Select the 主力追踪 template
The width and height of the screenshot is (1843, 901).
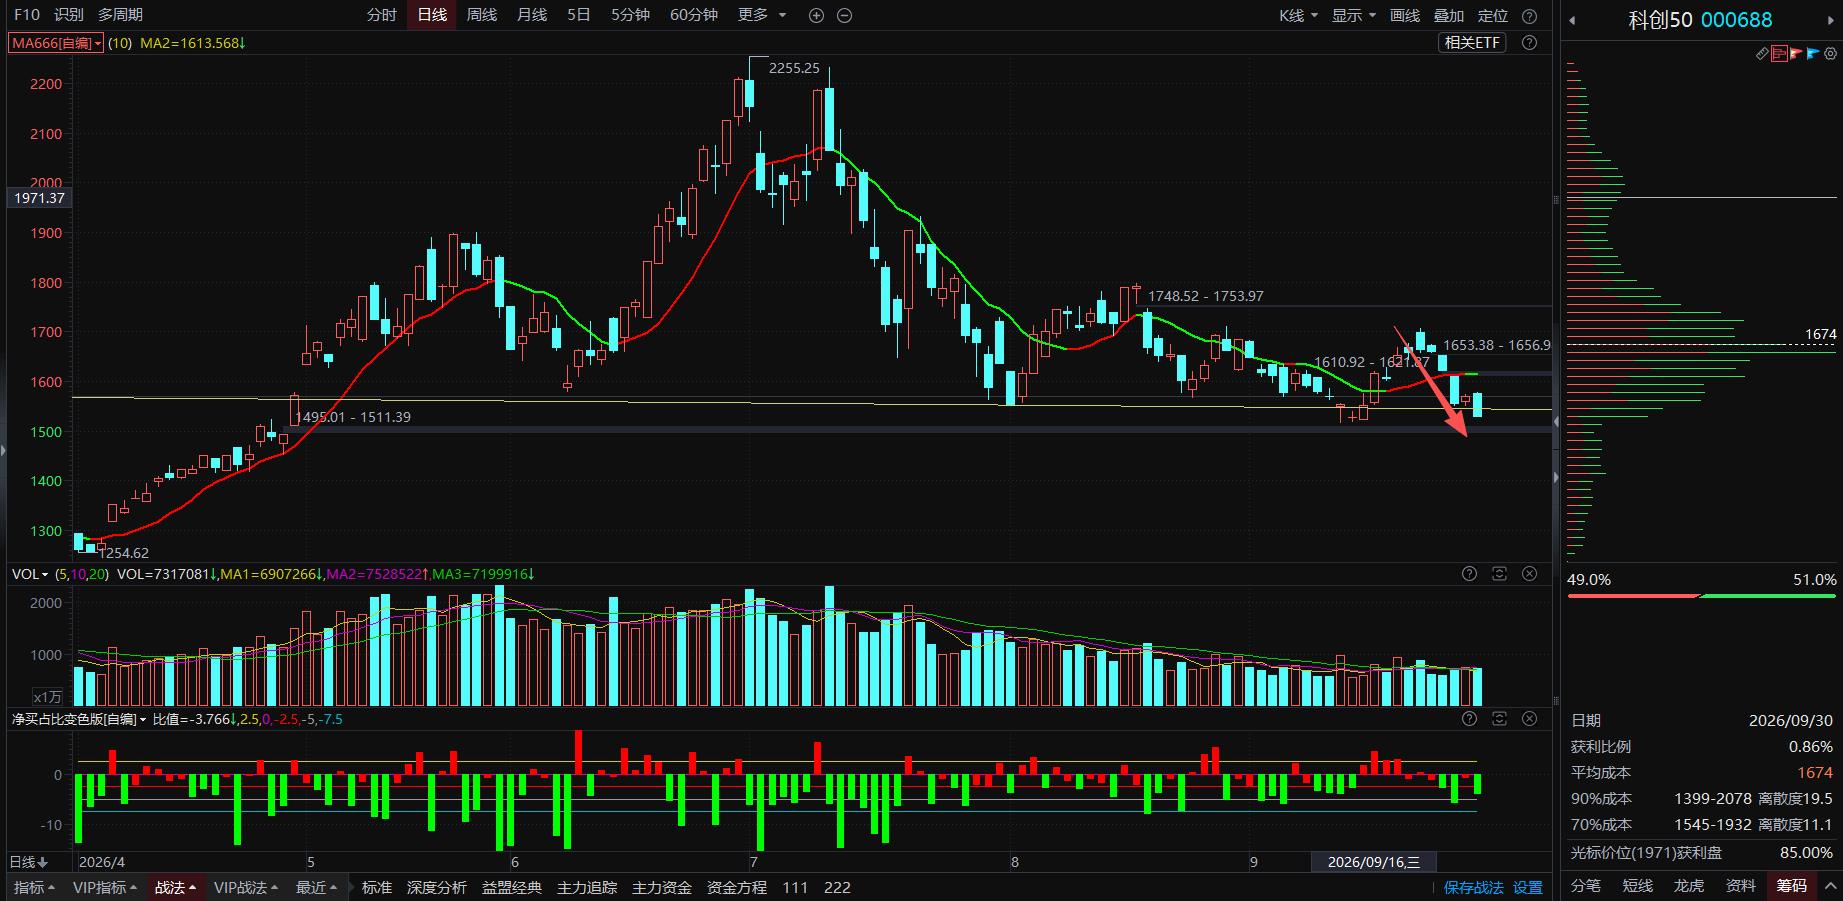coord(587,887)
